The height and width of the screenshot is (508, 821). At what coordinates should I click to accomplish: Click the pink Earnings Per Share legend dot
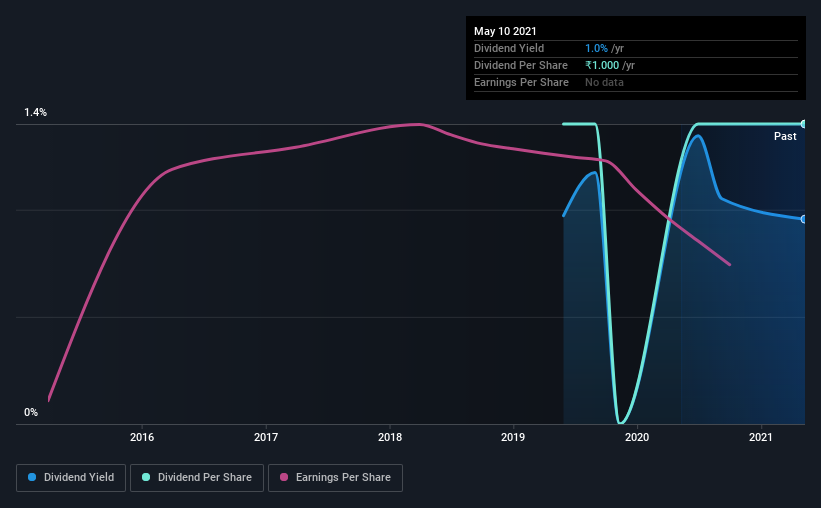point(284,478)
